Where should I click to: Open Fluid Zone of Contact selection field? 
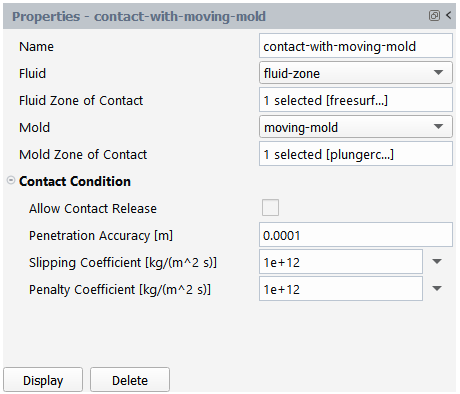click(x=356, y=100)
